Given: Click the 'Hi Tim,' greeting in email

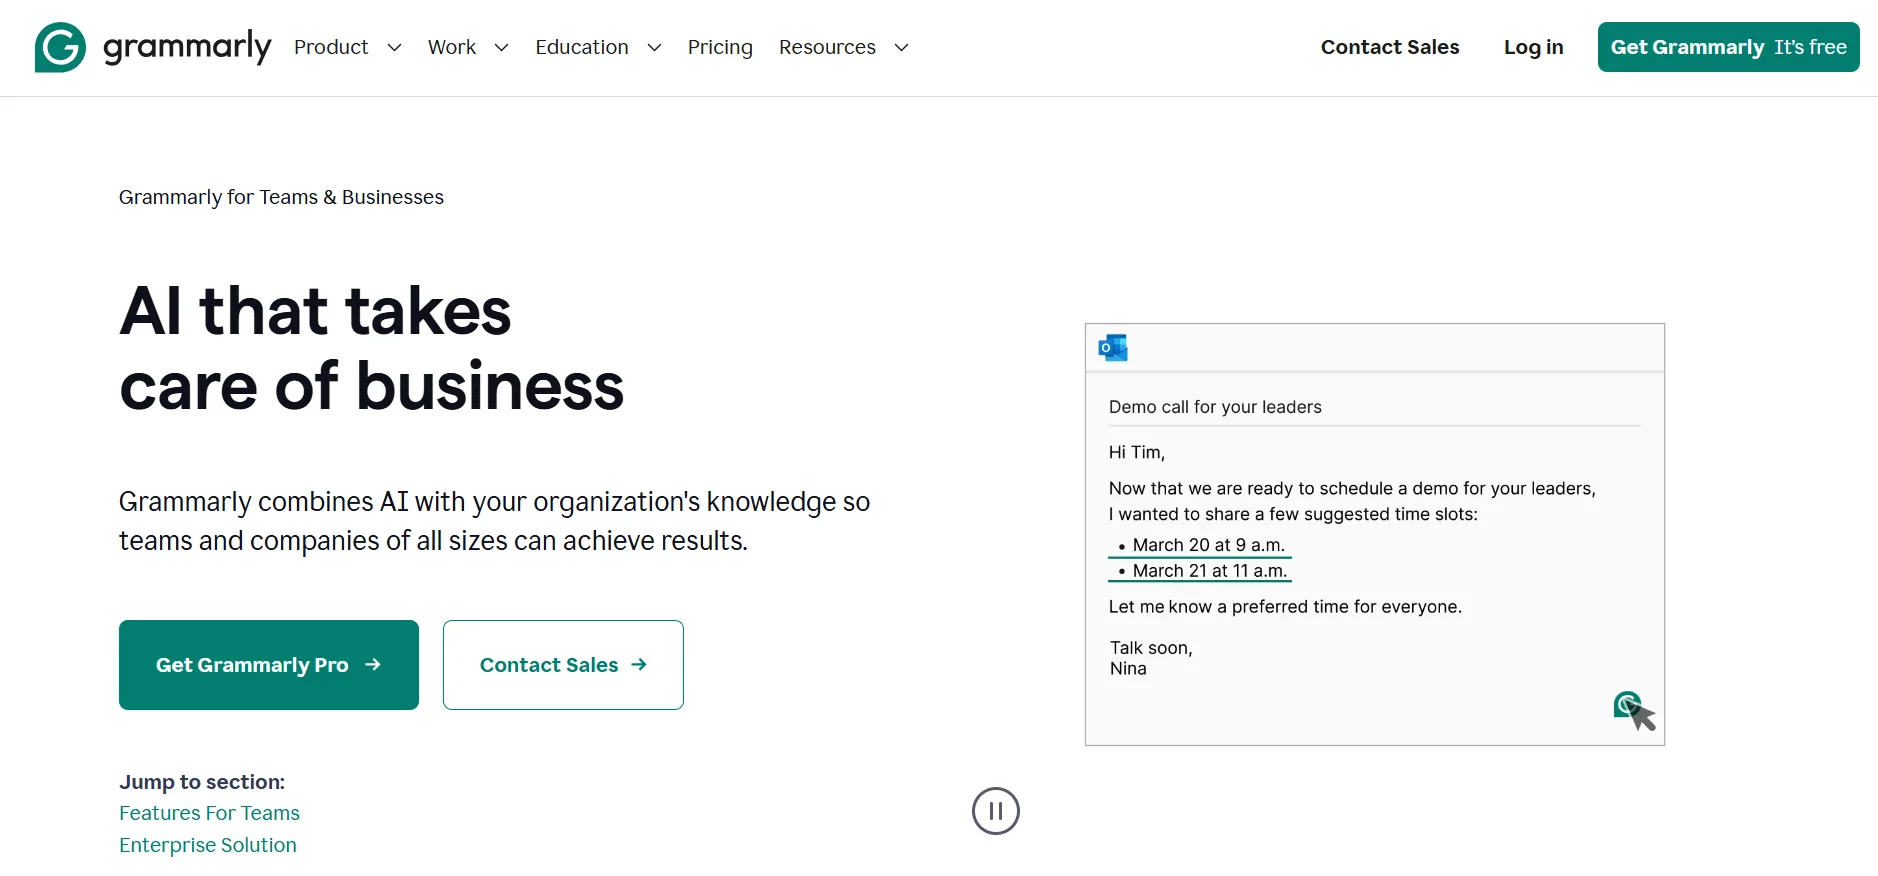Looking at the screenshot, I should pyautogui.click(x=1137, y=452).
